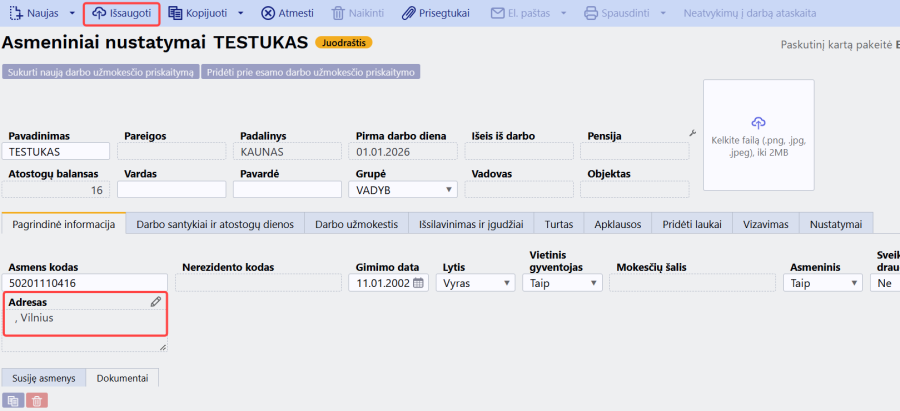Click the Adresas edit pencil icon
Image resolution: width=900 pixels, height=411 pixels.
click(156, 301)
